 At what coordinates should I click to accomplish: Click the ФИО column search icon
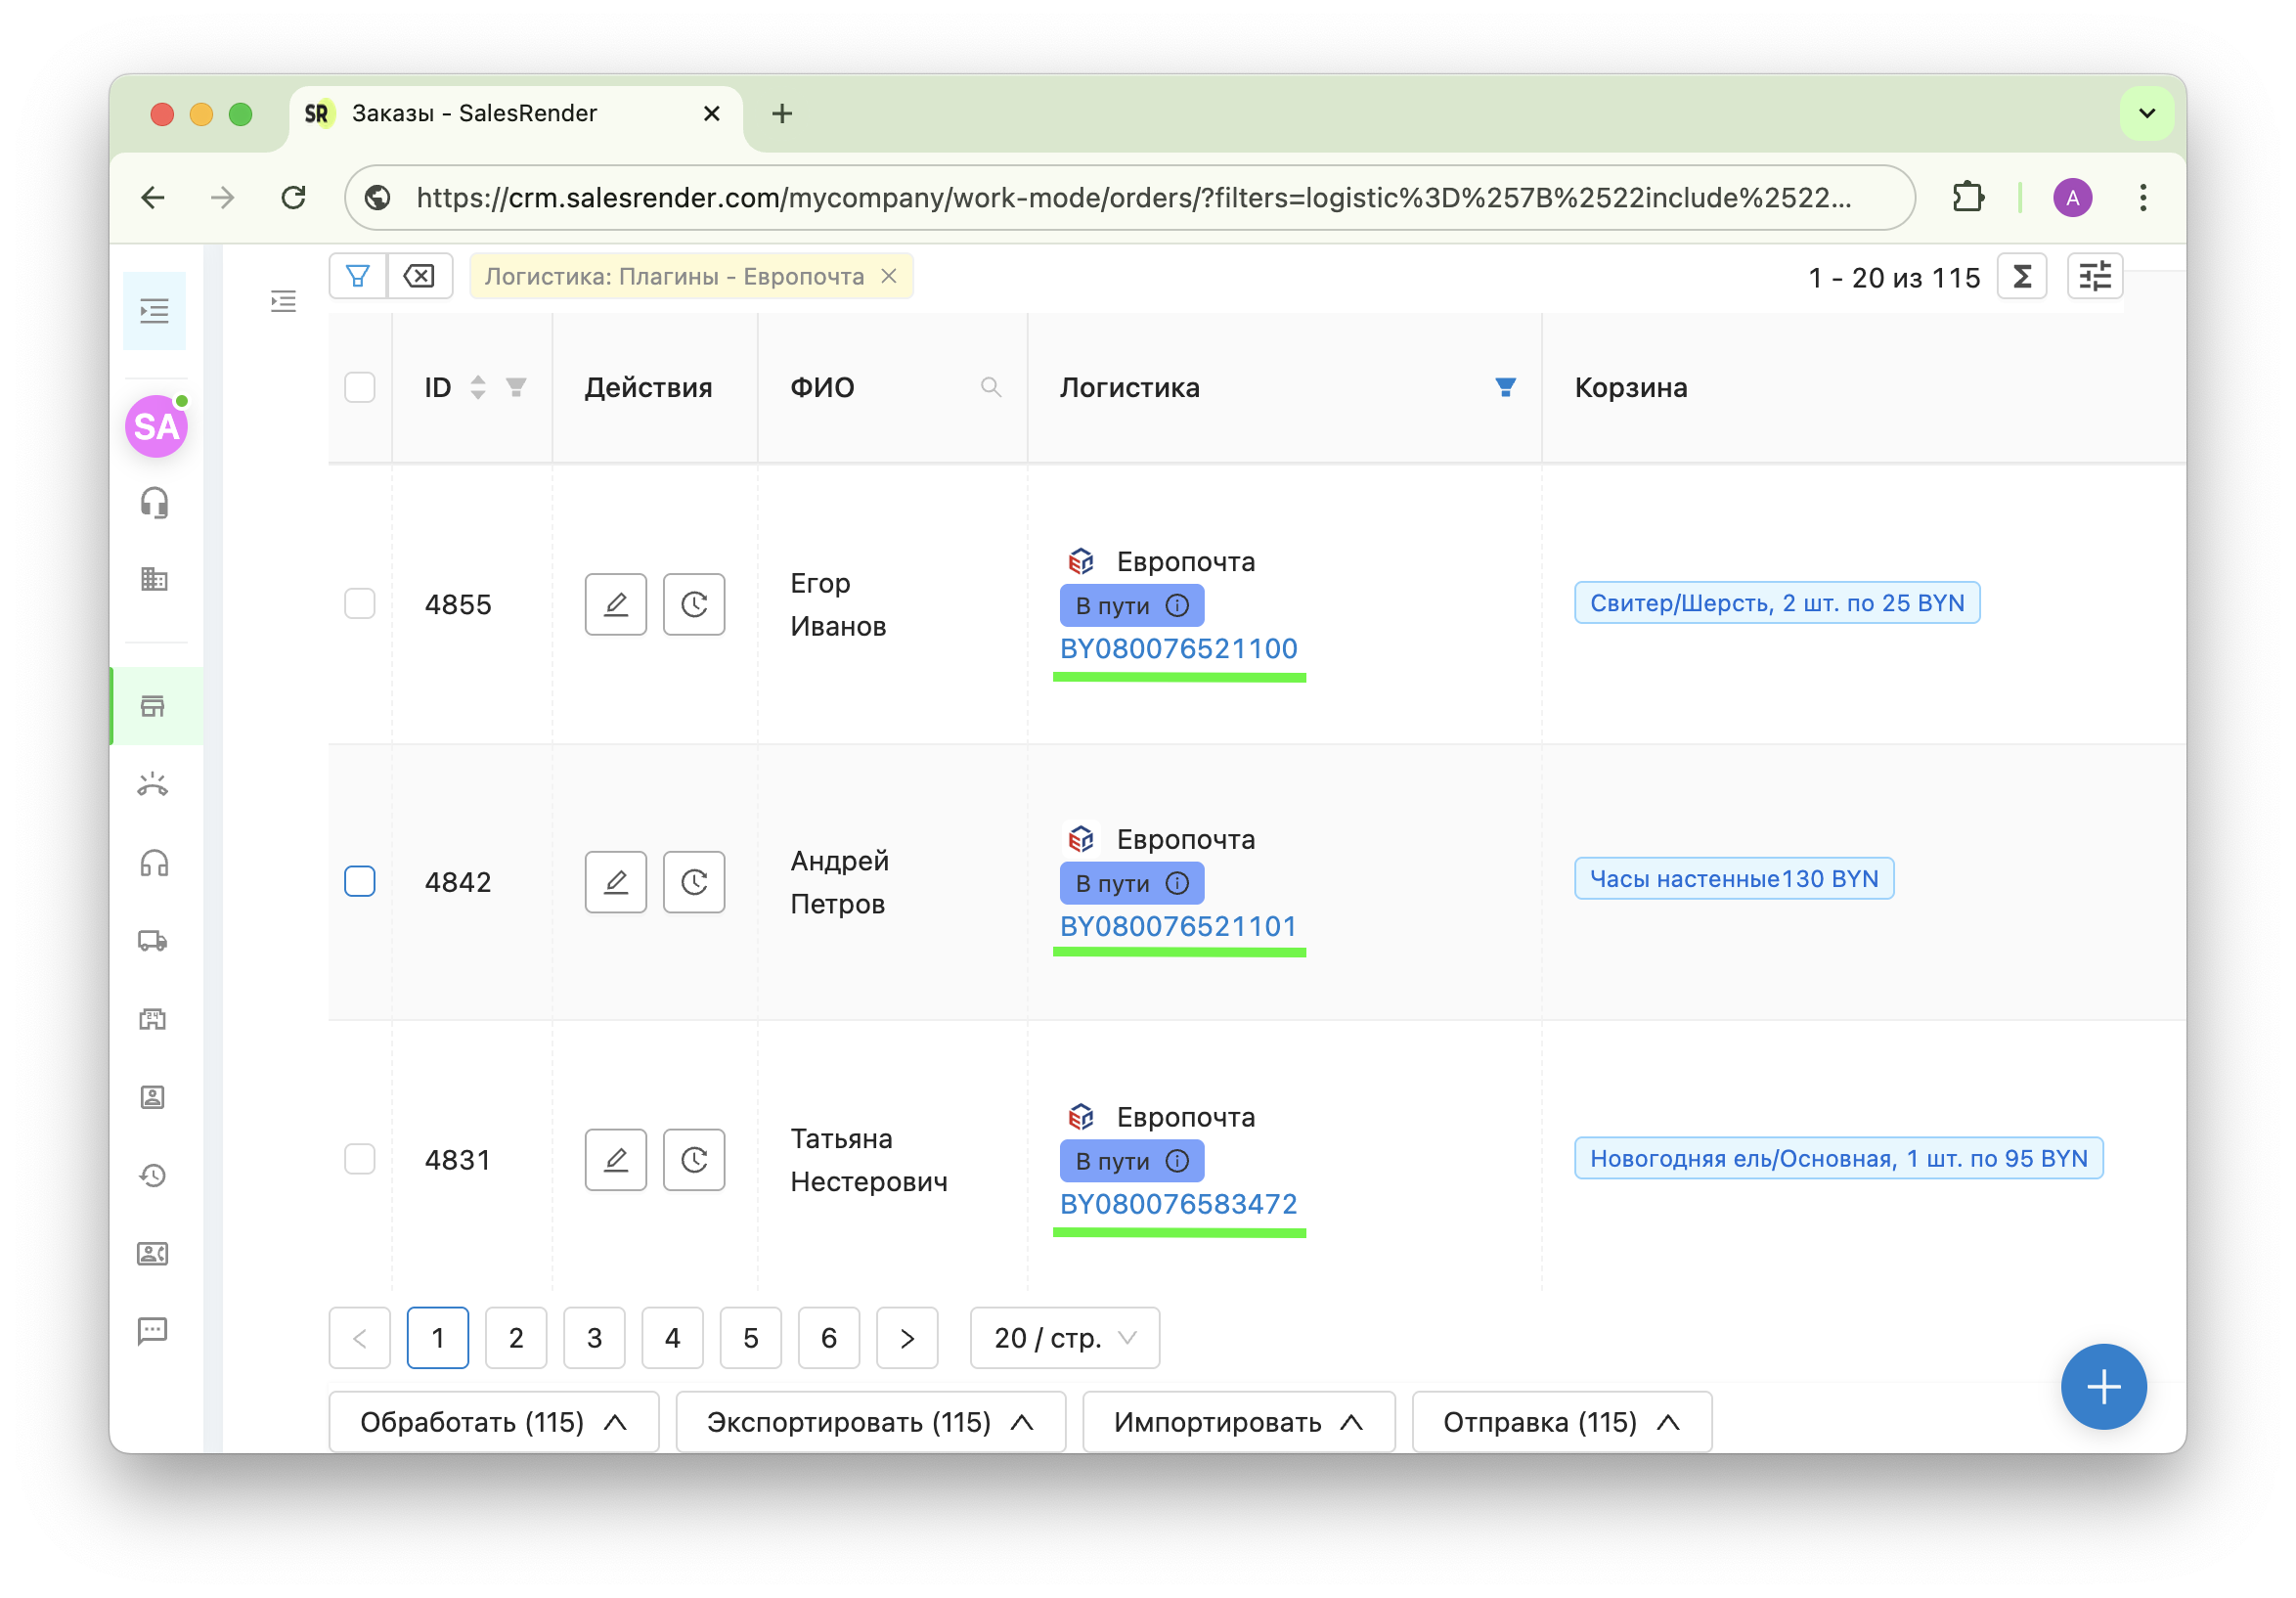(990, 387)
